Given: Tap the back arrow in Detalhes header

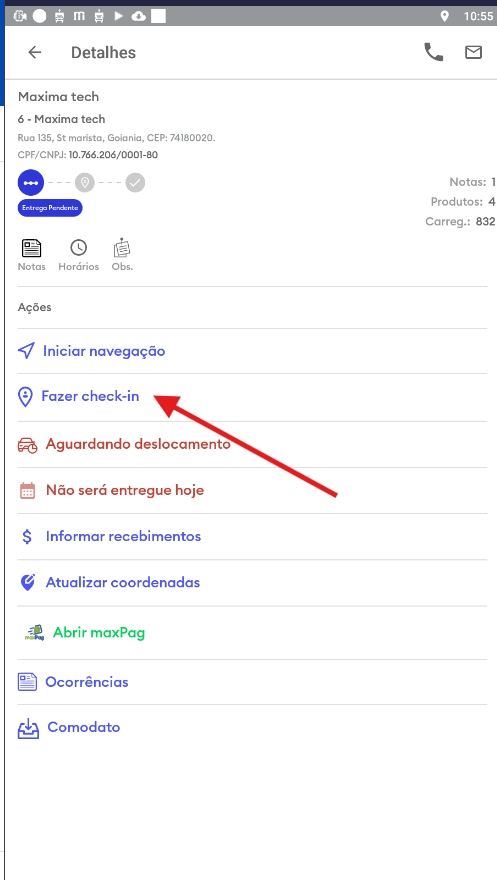Looking at the screenshot, I should coord(35,52).
